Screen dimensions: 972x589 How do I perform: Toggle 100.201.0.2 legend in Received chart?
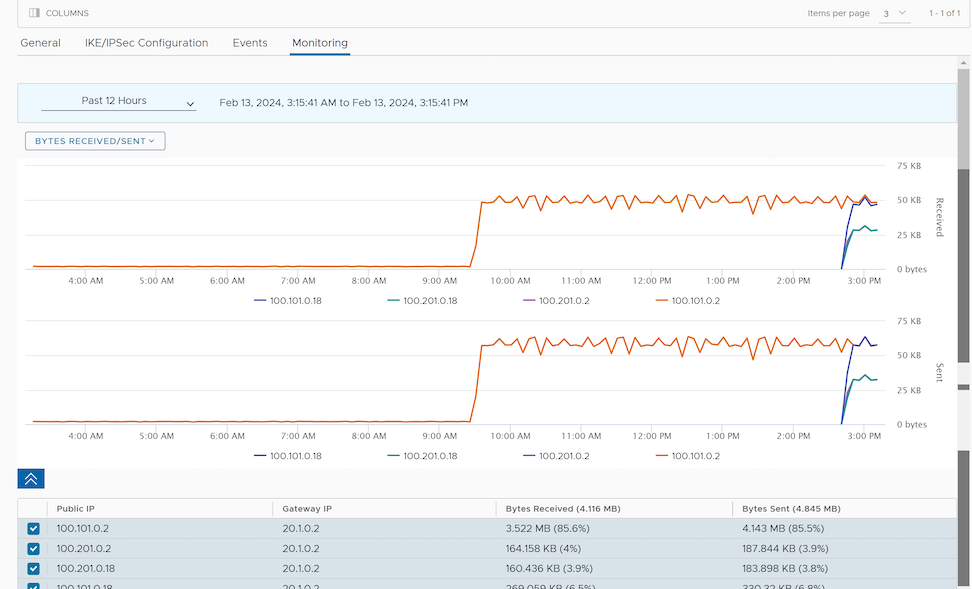(x=563, y=300)
